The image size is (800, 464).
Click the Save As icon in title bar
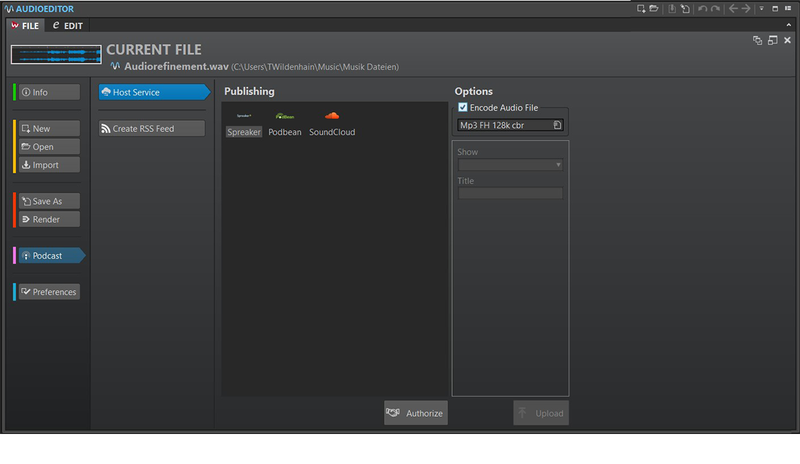click(685, 9)
